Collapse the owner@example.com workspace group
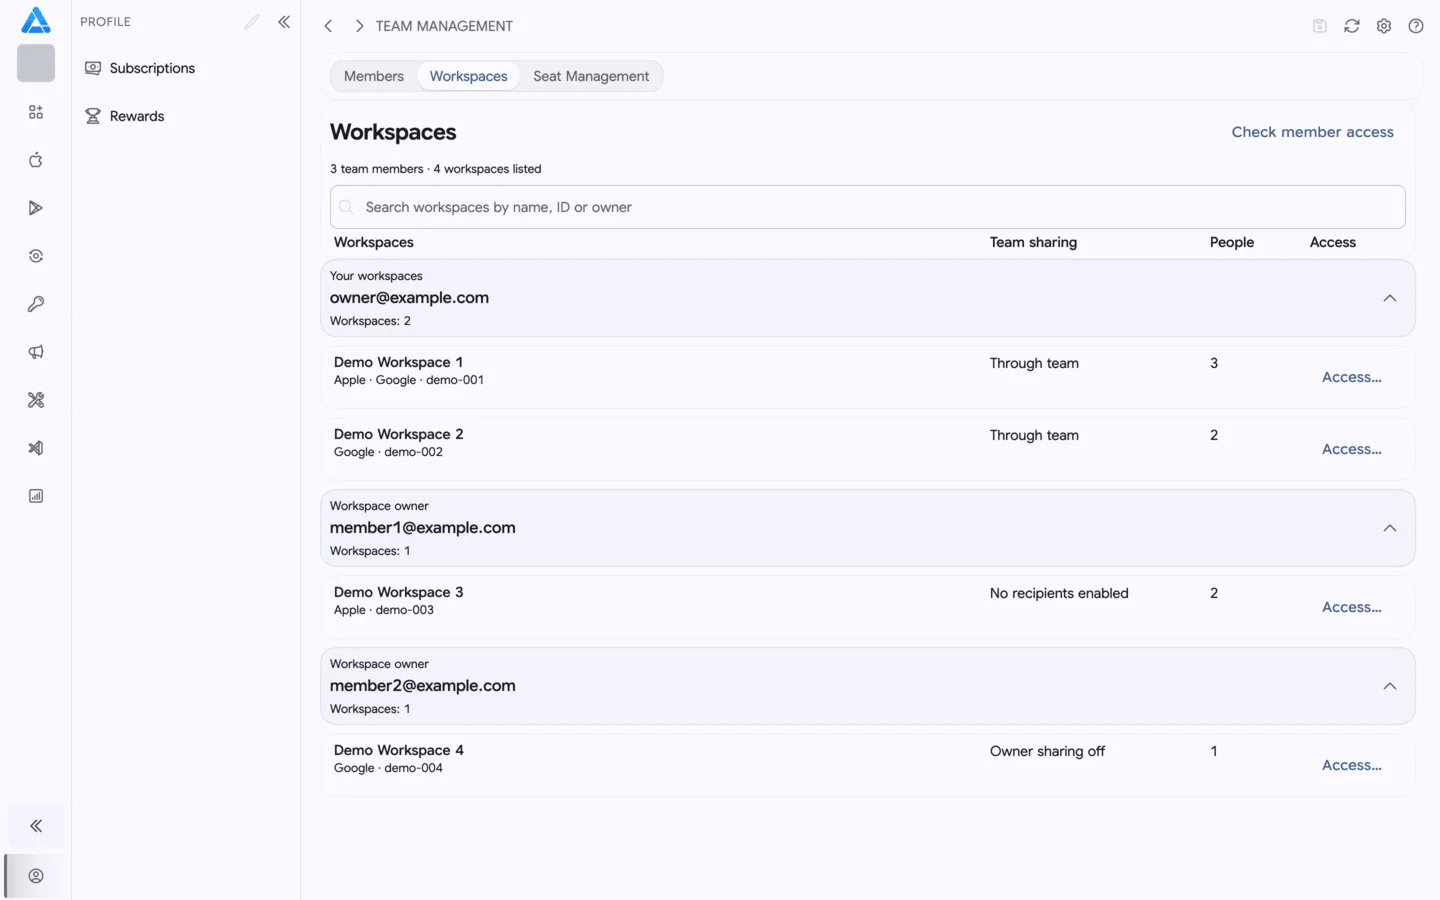Image resolution: width=1440 pixels, height=900 pixels. [1390, 298]
